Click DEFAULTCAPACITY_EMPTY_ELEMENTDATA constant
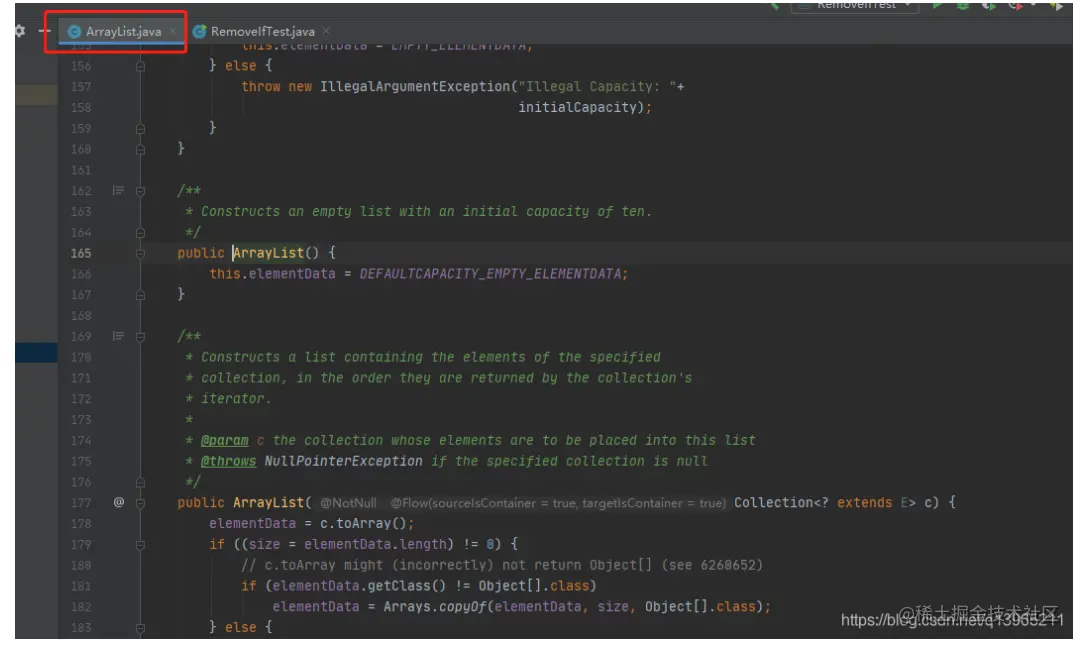The width and height of the screenshot is (1080, 645). pyautogui.click(x=490, y=274)
